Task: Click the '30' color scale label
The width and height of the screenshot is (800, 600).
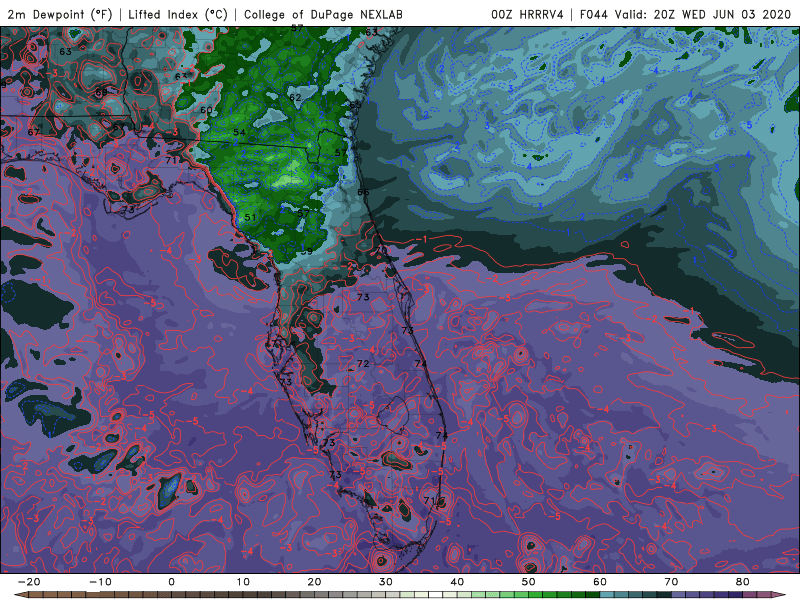Action: [x=386, y=582]
